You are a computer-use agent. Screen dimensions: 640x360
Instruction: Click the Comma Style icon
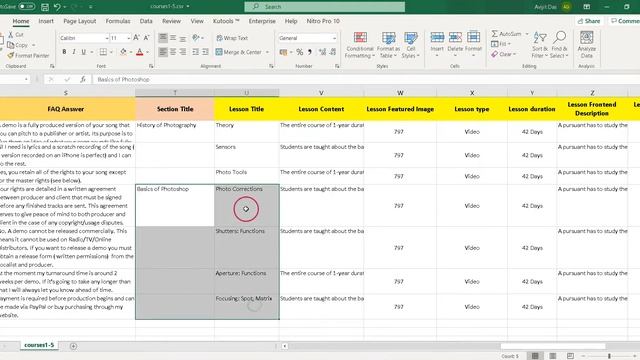(x=310, y=52)
